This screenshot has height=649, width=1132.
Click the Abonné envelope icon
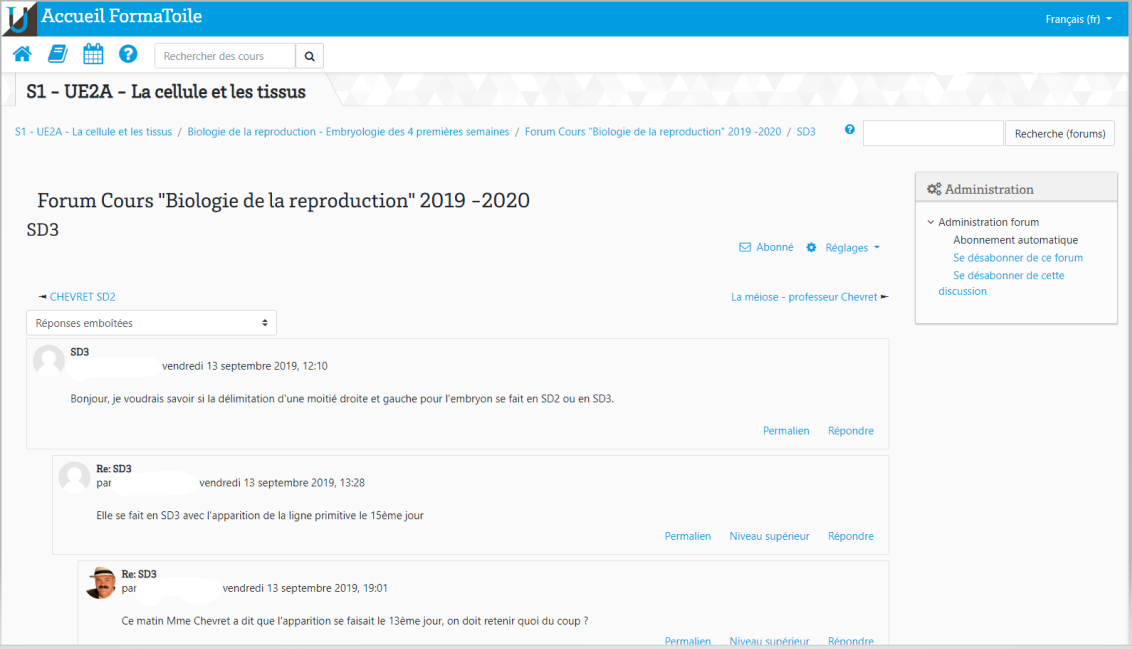point(745,248)
